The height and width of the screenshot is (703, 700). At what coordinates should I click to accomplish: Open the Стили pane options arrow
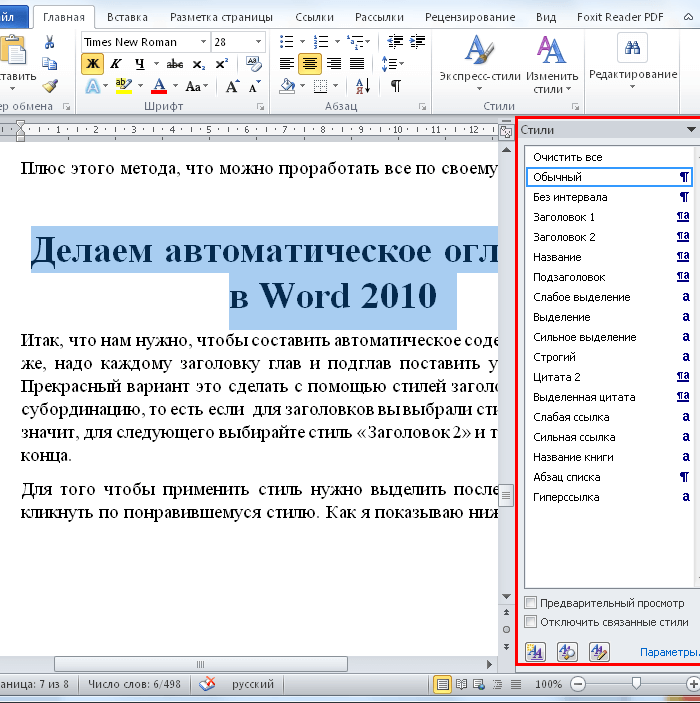click(x=691, y=130)
